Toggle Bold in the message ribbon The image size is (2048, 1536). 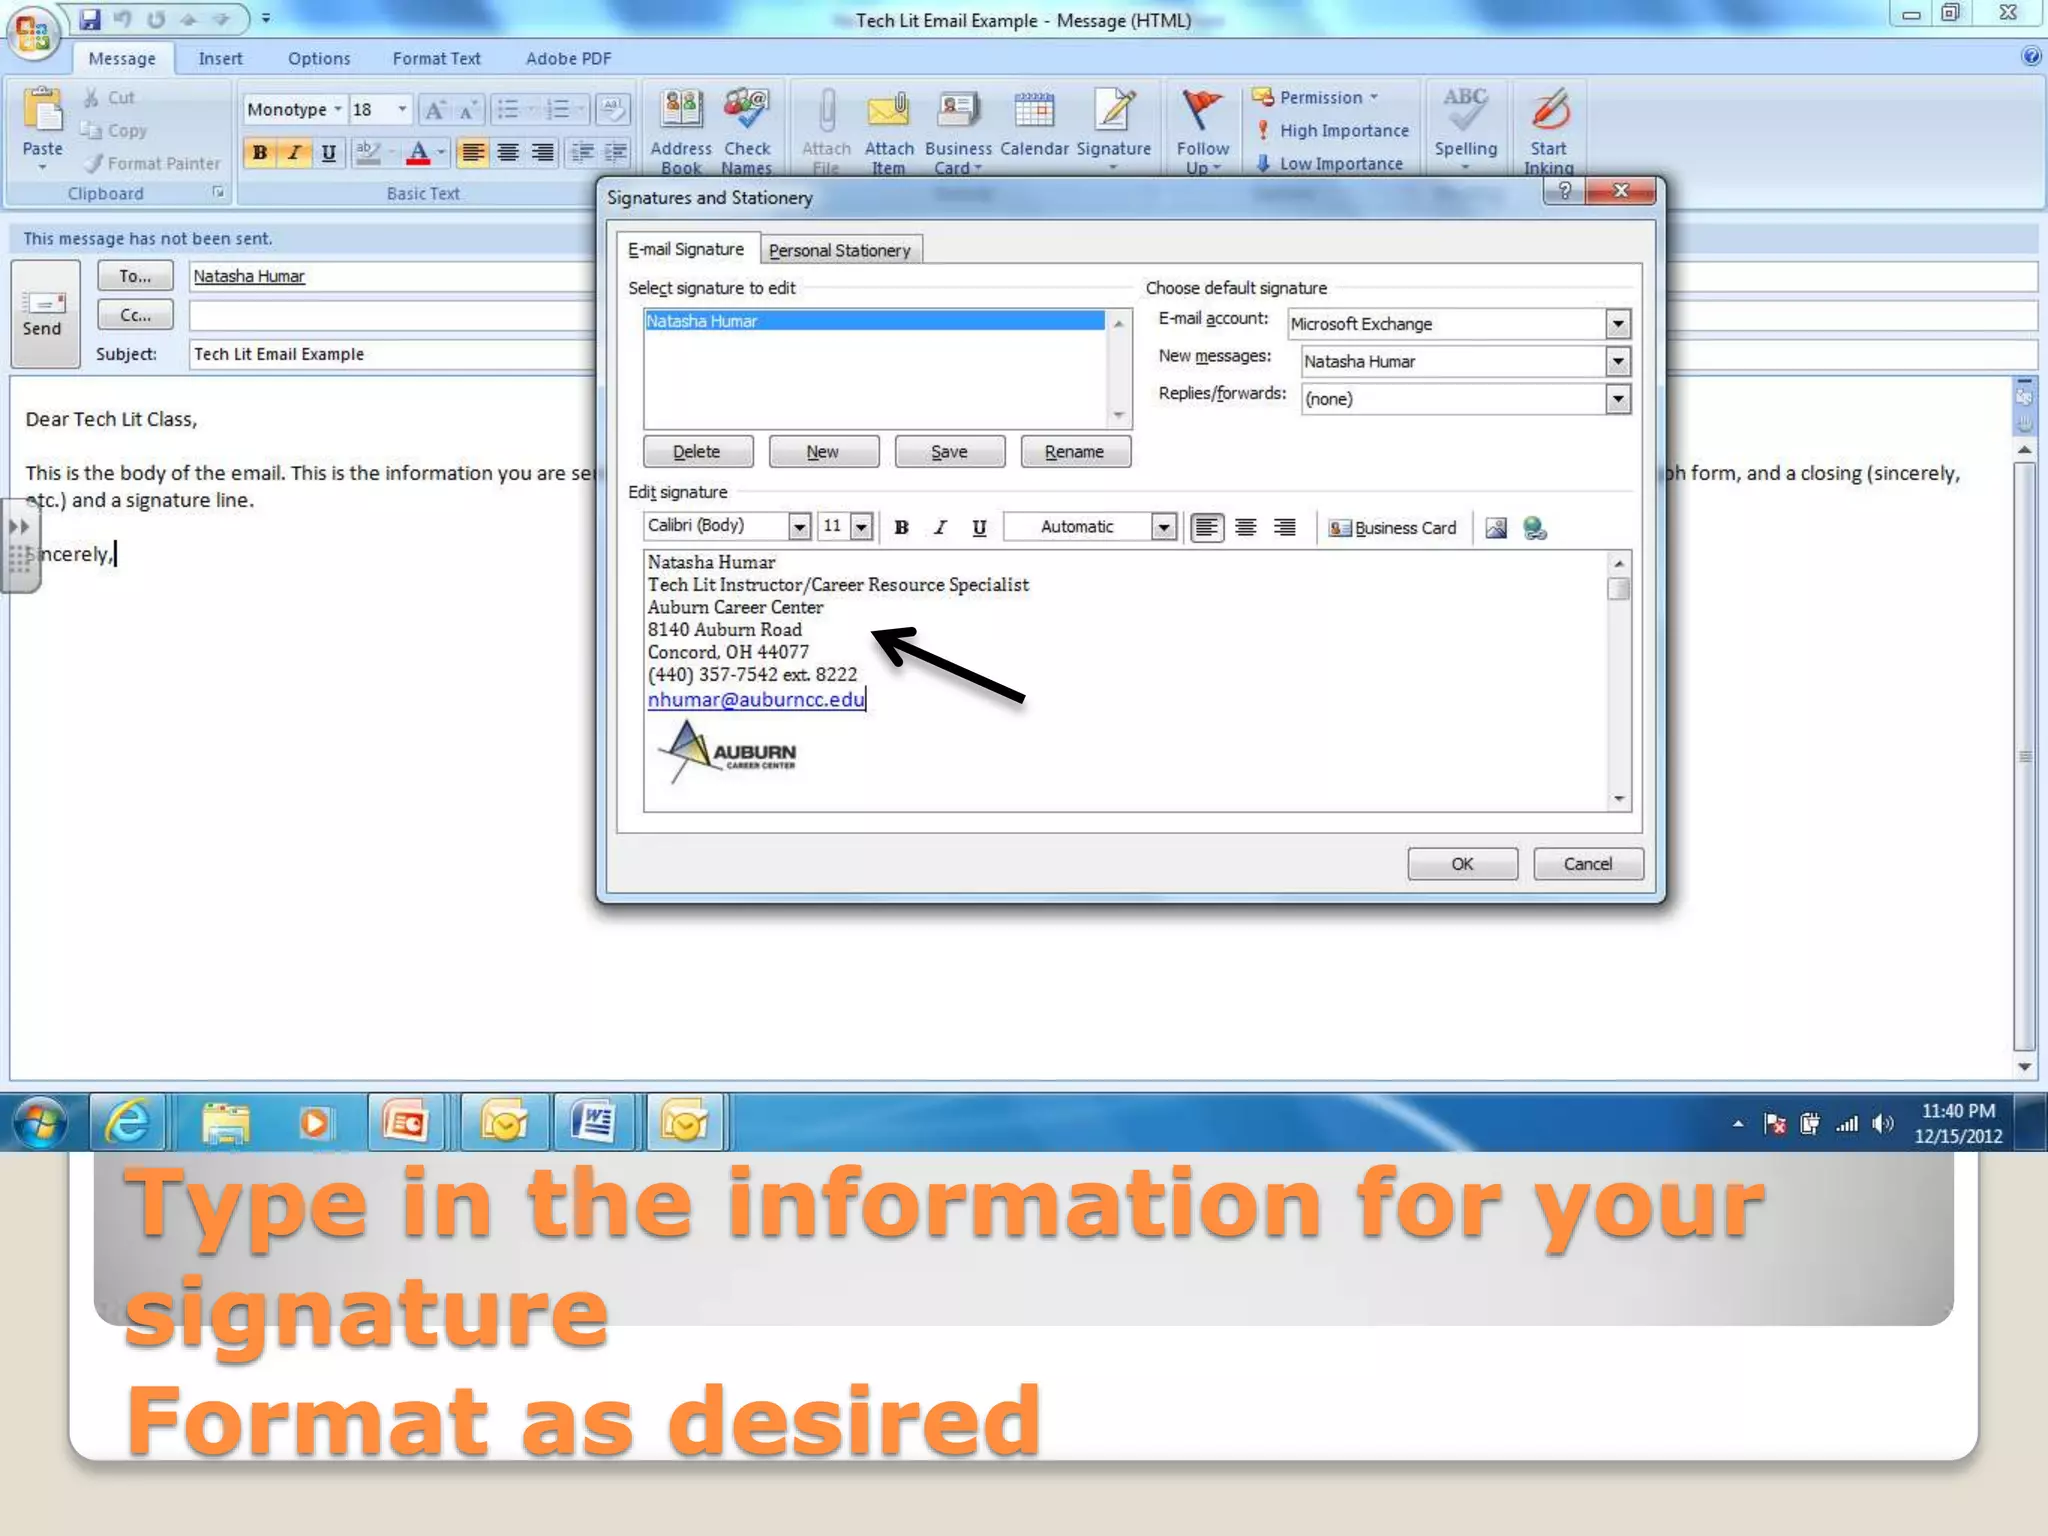(x=260, y=153)
